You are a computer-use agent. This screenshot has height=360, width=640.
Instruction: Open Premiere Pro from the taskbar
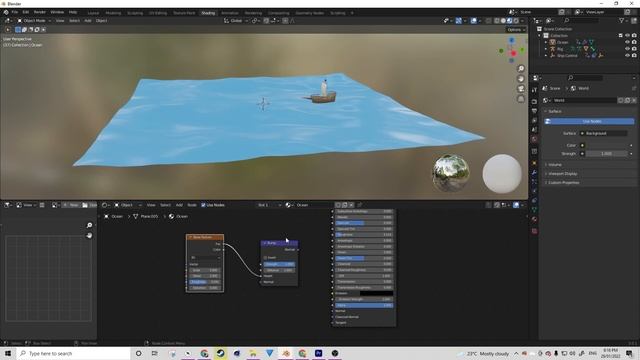point(318,353)
